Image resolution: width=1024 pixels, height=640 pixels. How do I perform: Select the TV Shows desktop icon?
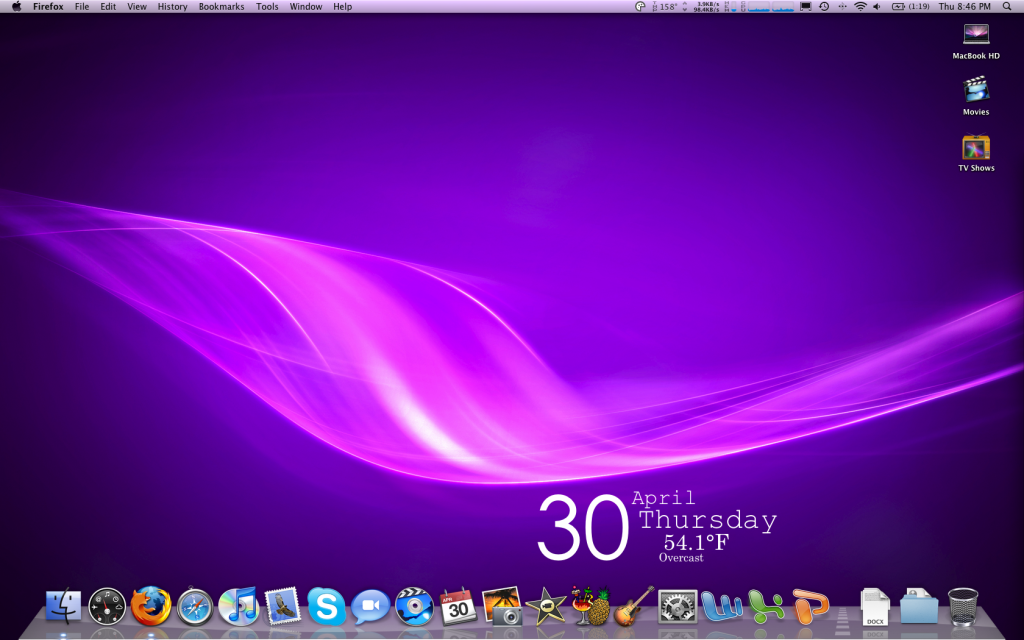coord(976,153)
